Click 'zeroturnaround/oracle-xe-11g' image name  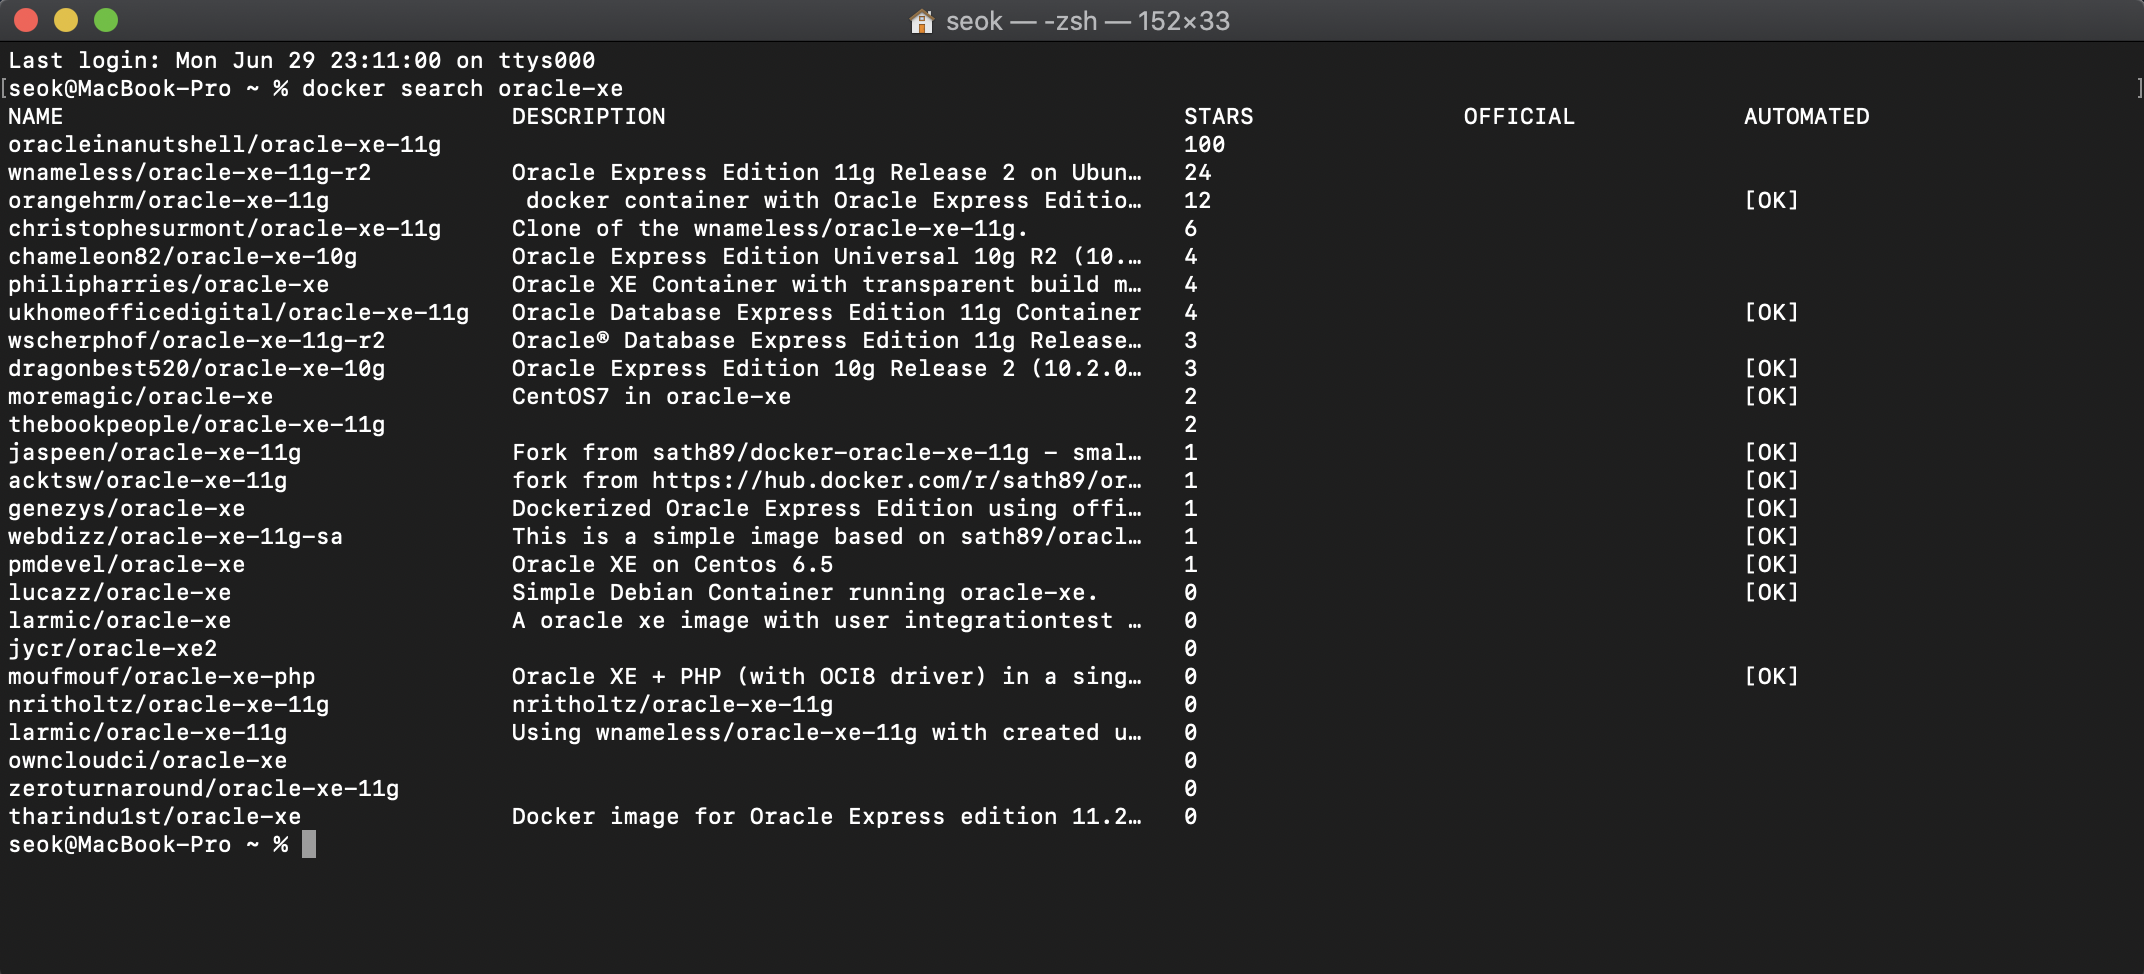tap(204, 789)
